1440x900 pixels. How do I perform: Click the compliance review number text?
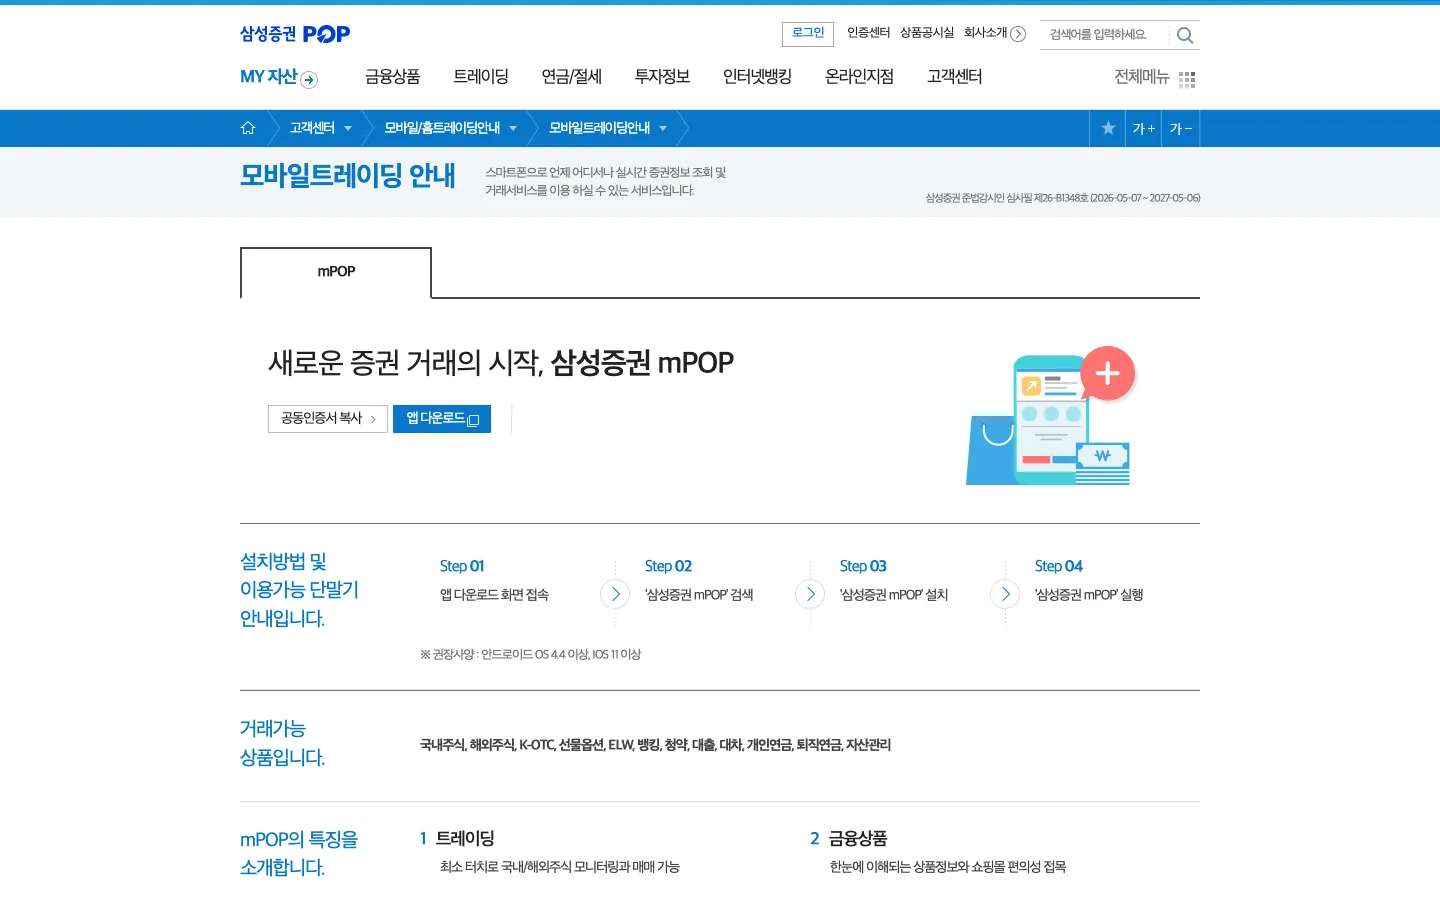1063,198
